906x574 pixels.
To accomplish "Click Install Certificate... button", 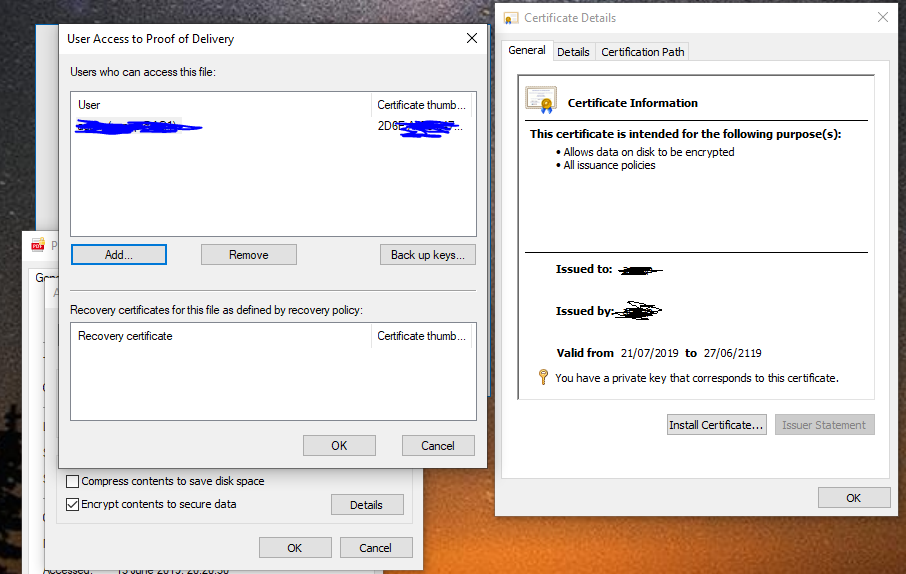I will click(x=716, y=425).
